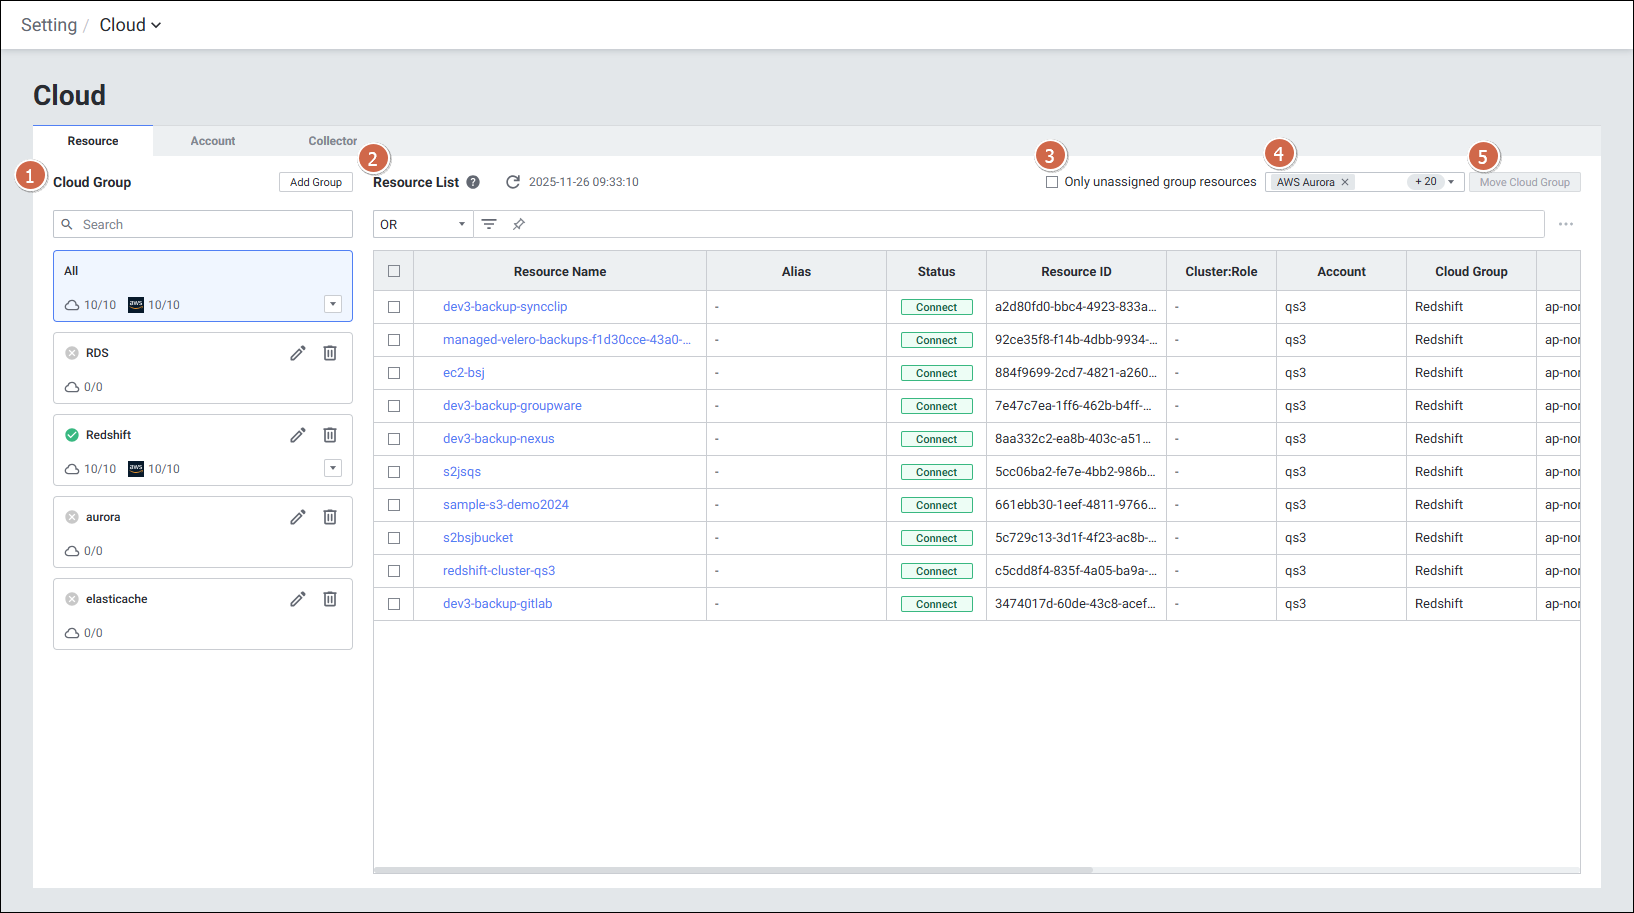Image resolution: width=1634 pixels, height=913 pixels.
Task: Edit the RDS cloud group
Action: 298,353
